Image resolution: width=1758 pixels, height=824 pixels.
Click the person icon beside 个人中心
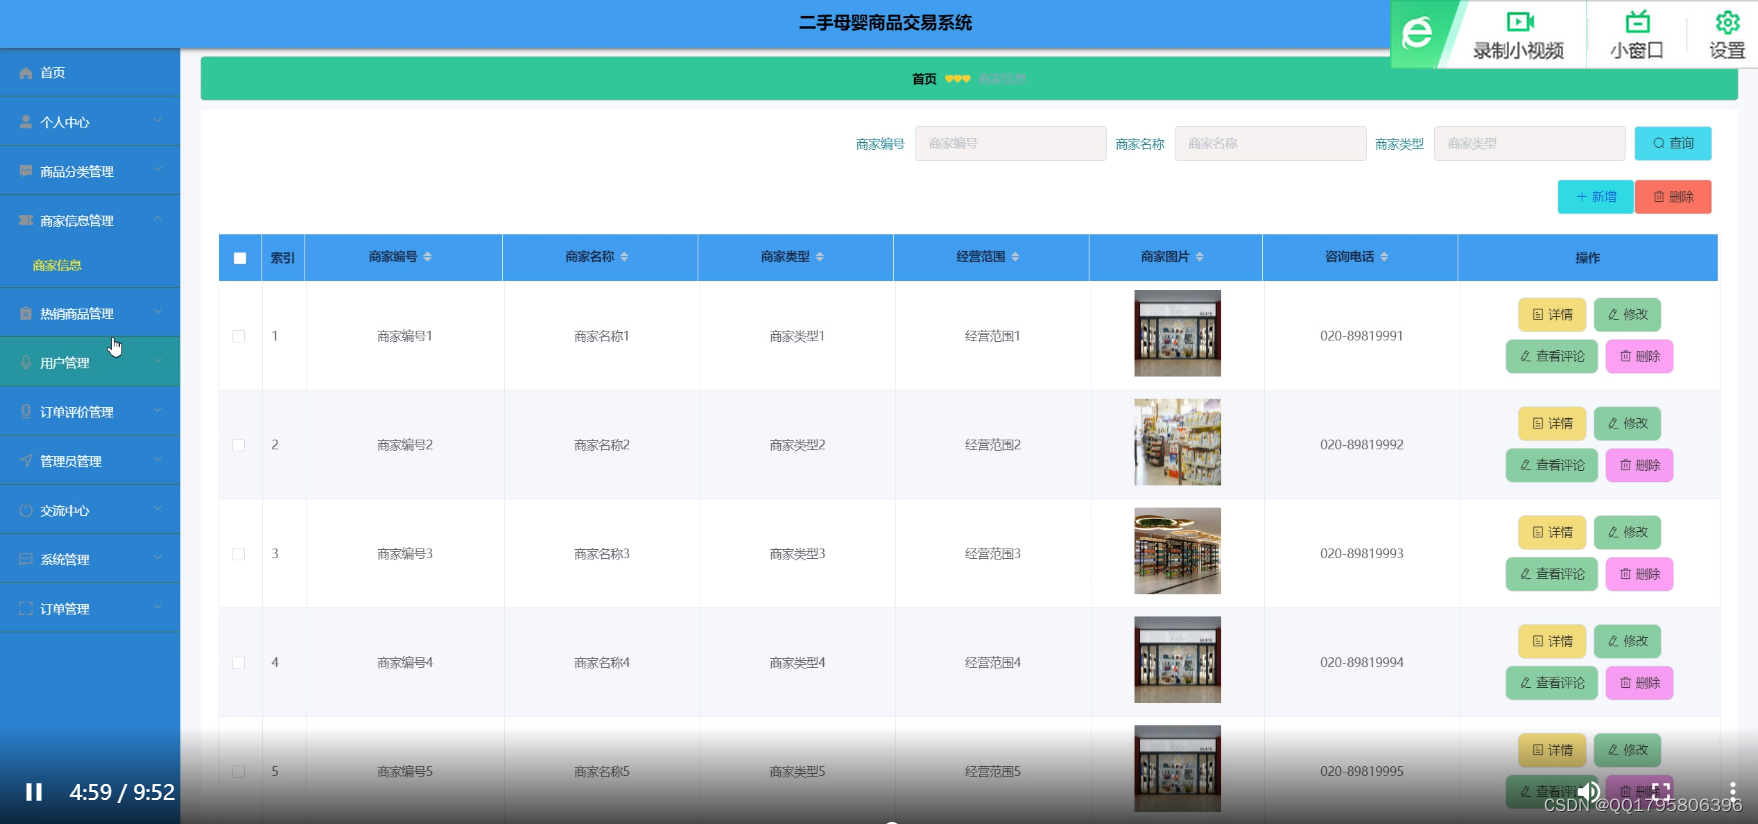tap(26, 122)
